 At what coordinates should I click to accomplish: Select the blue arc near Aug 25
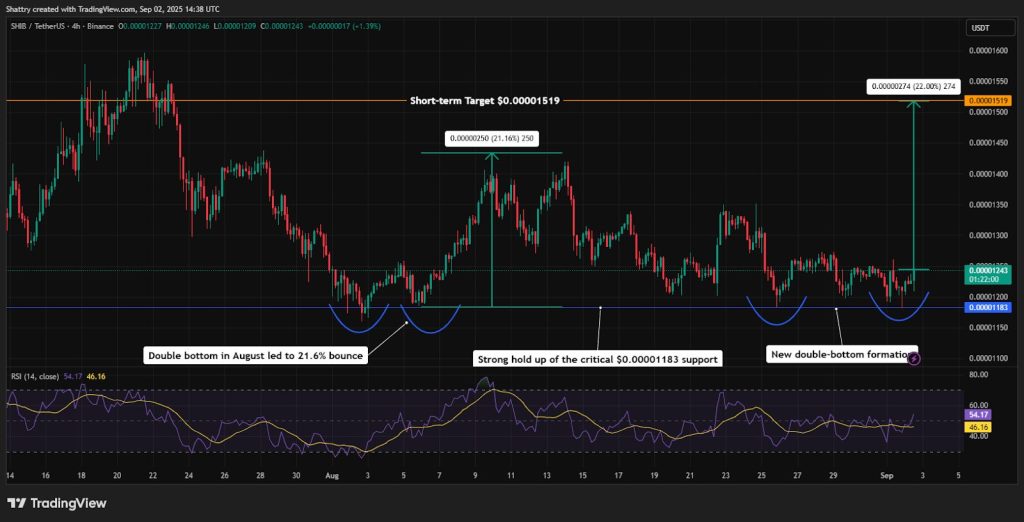click(776, 312)
